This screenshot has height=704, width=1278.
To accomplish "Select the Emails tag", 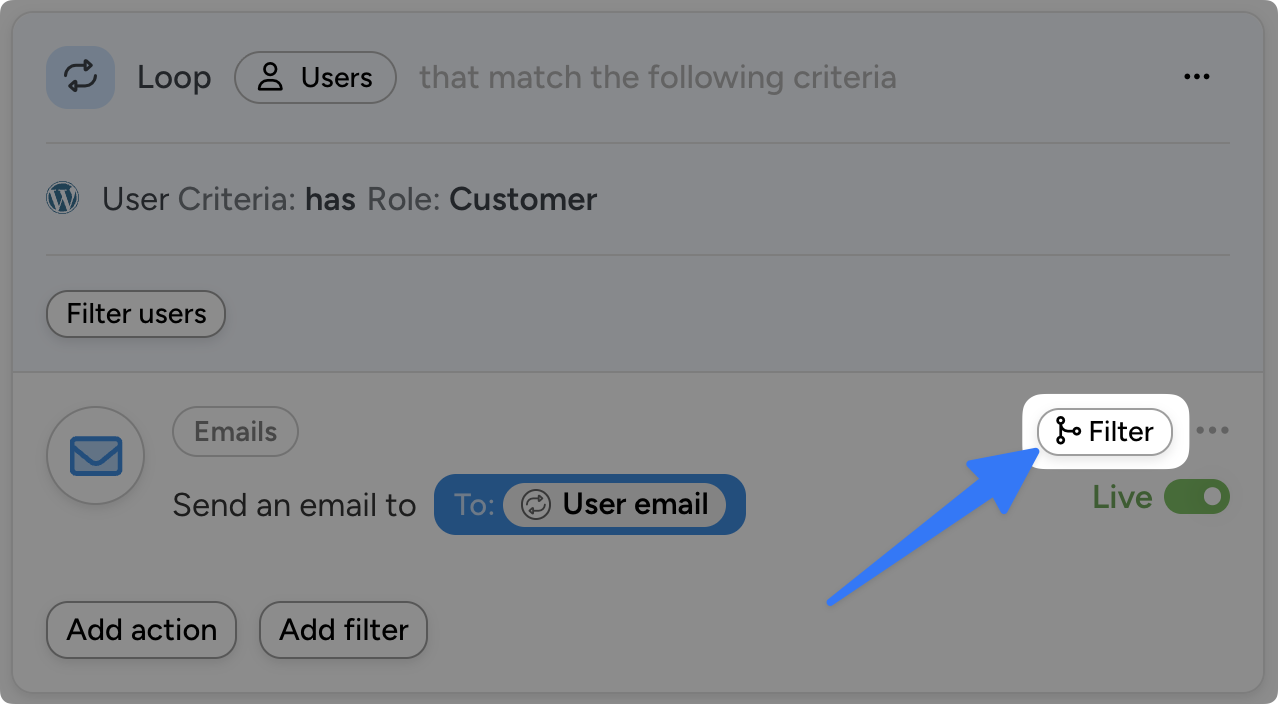I will pos(235,432).
